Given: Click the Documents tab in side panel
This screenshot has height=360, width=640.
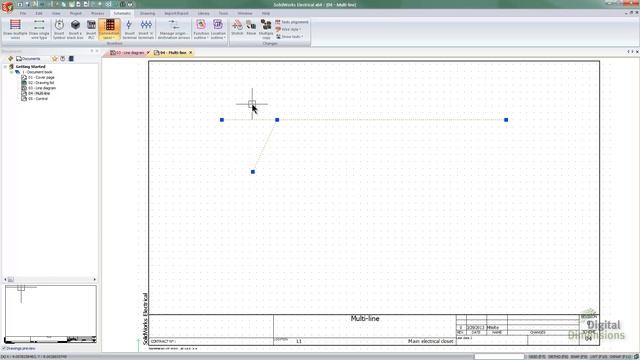Looking at the screenshot, I should 28,59.
